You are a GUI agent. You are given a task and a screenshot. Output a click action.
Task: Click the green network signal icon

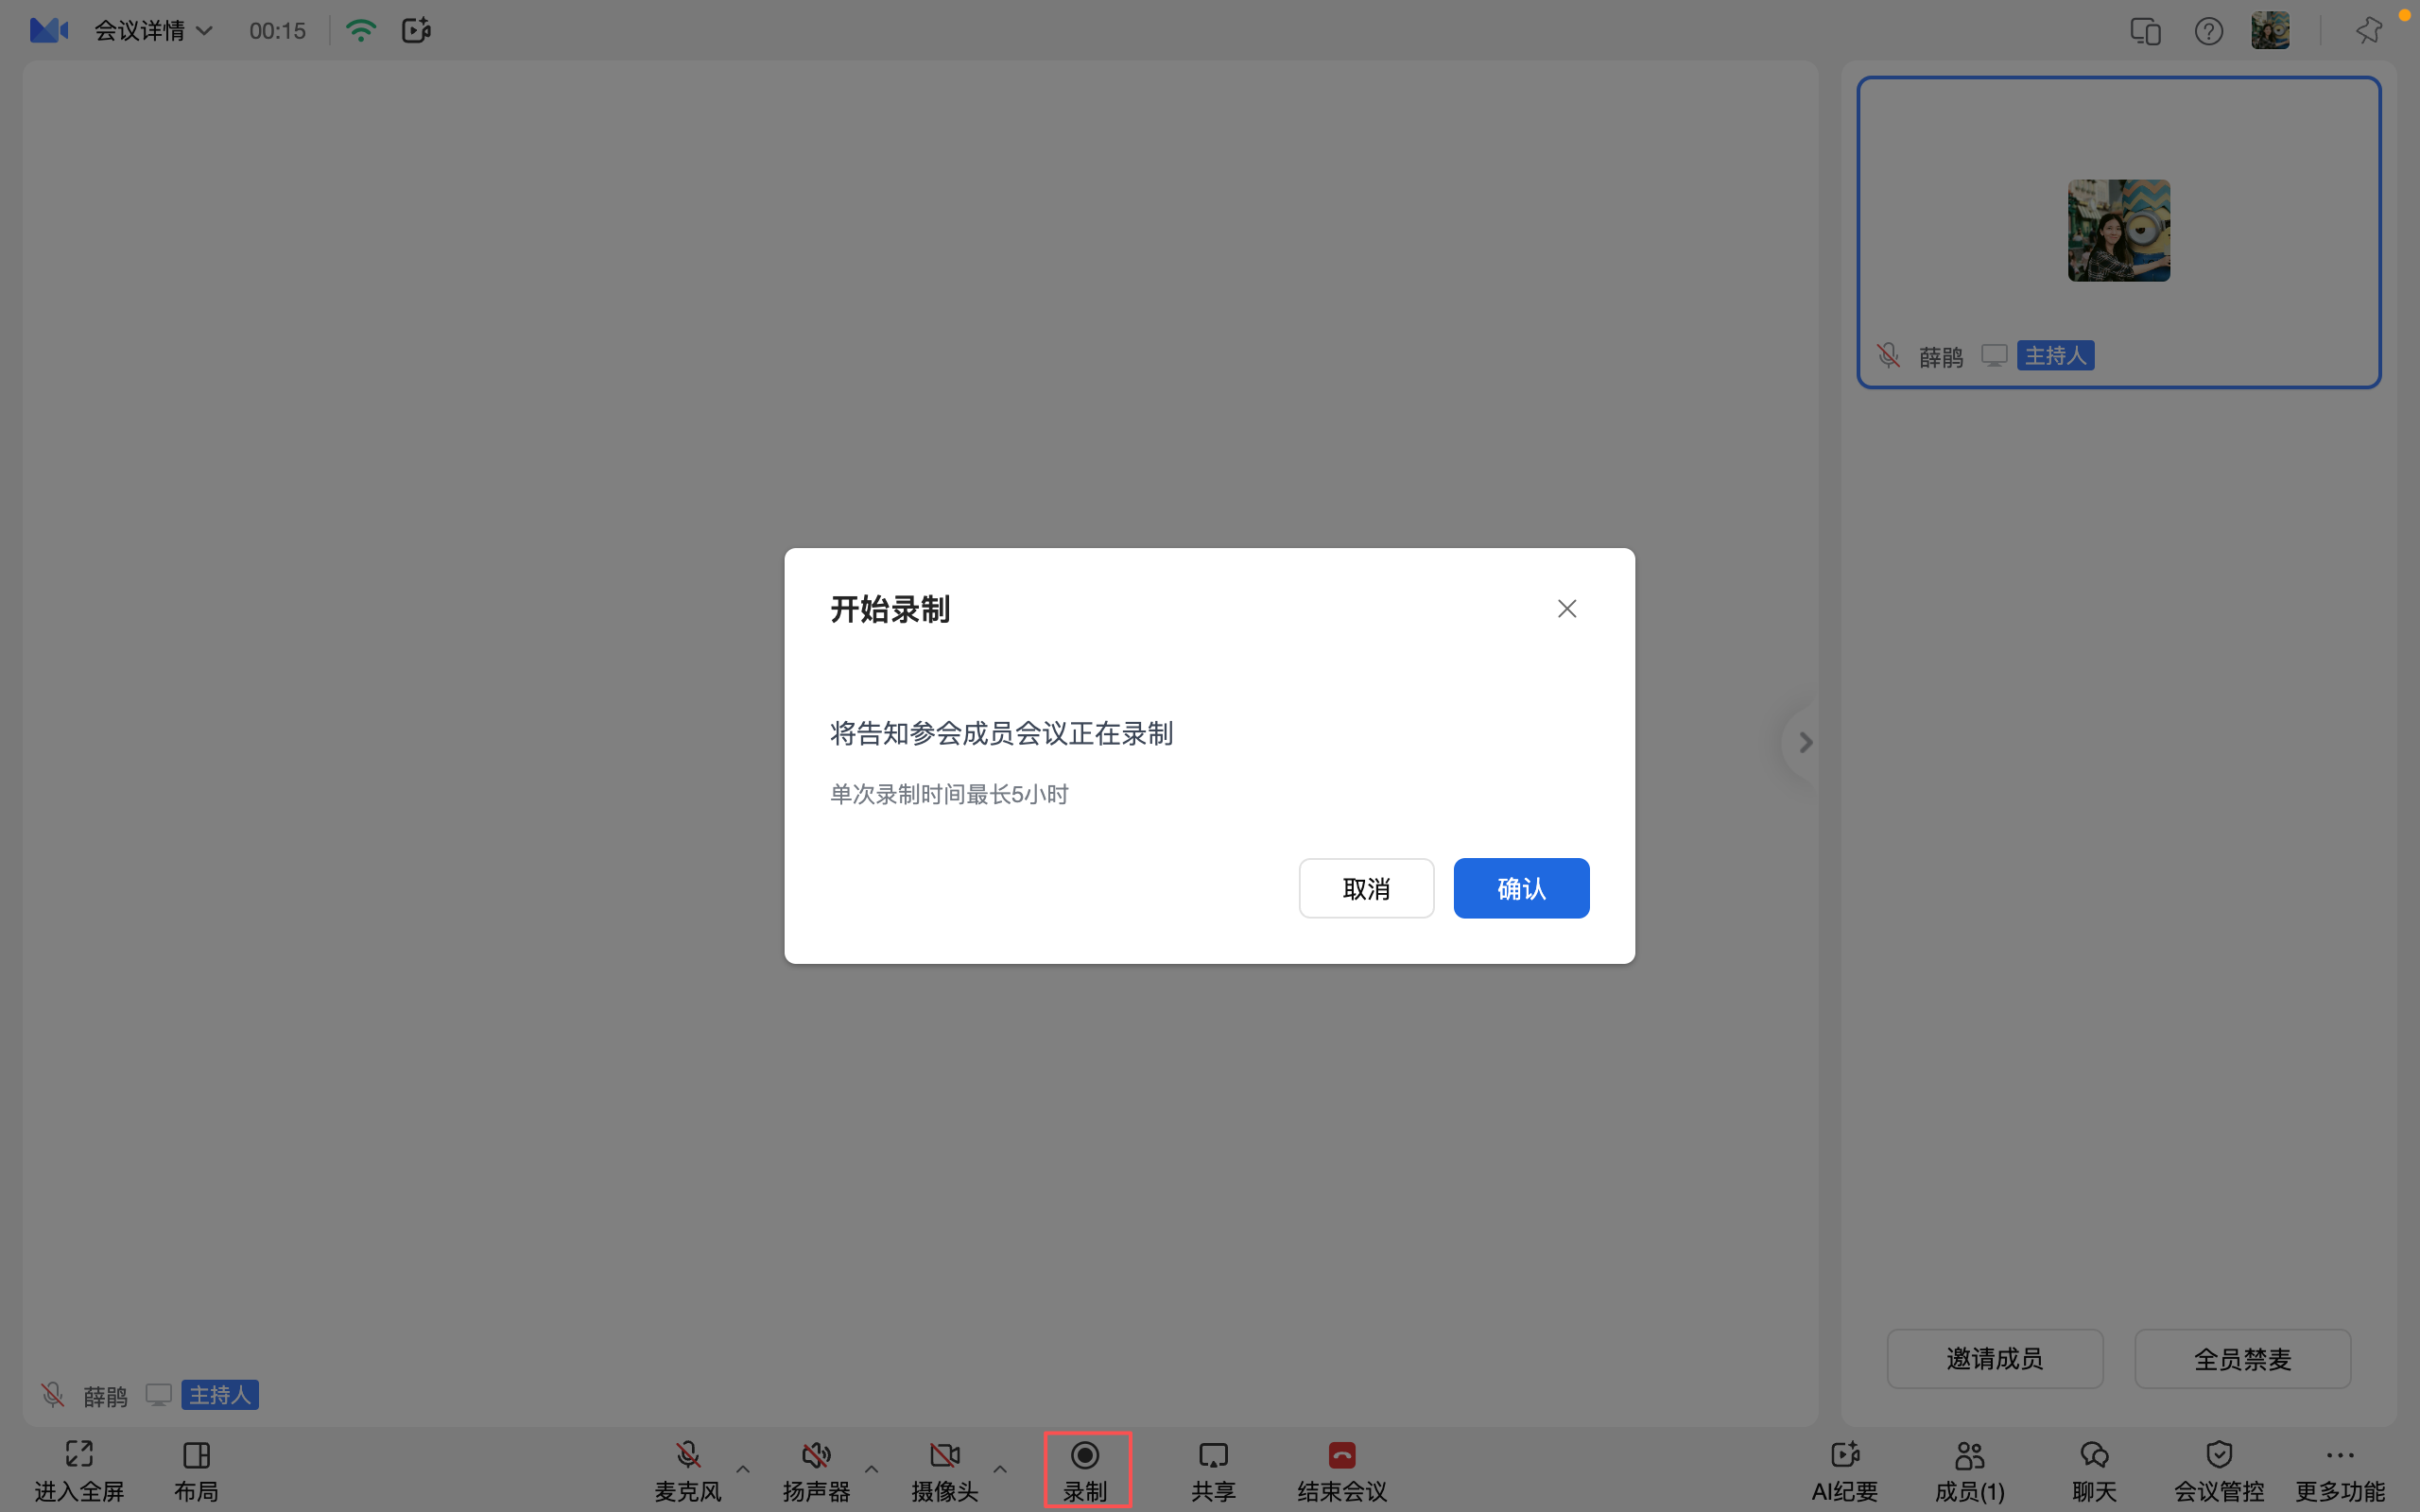(361, 30)
